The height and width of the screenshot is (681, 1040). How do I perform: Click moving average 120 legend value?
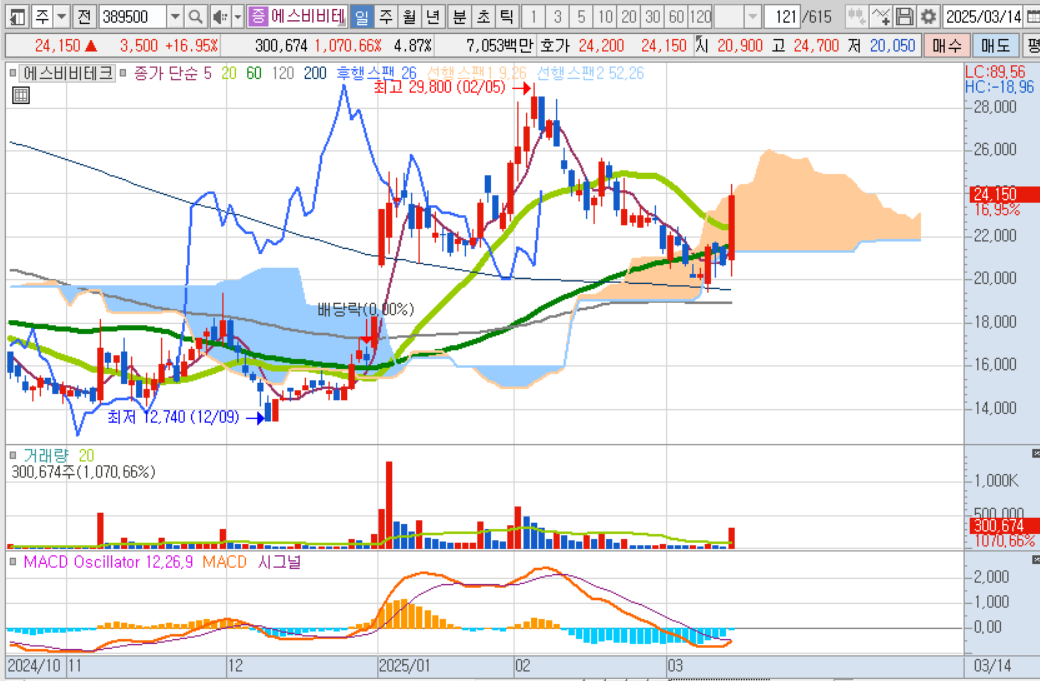point(283,73)
